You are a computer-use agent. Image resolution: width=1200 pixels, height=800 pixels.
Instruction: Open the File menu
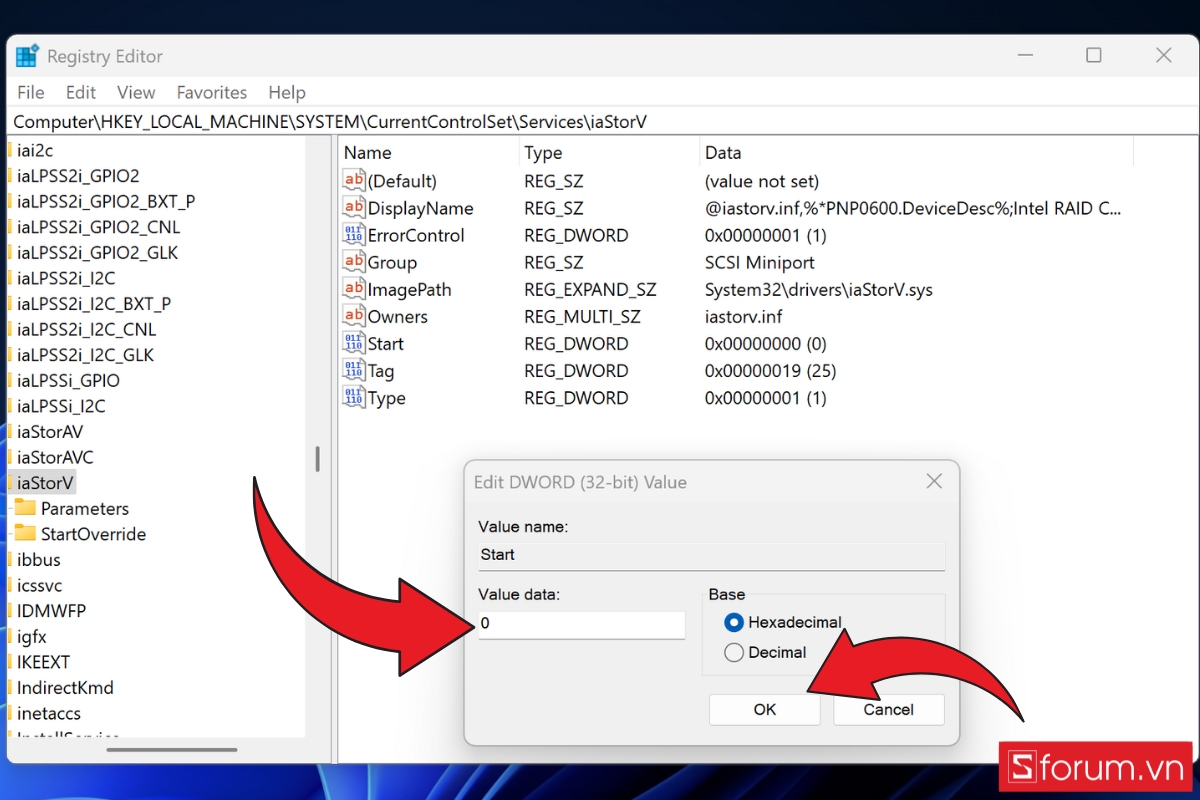point(31,92)
